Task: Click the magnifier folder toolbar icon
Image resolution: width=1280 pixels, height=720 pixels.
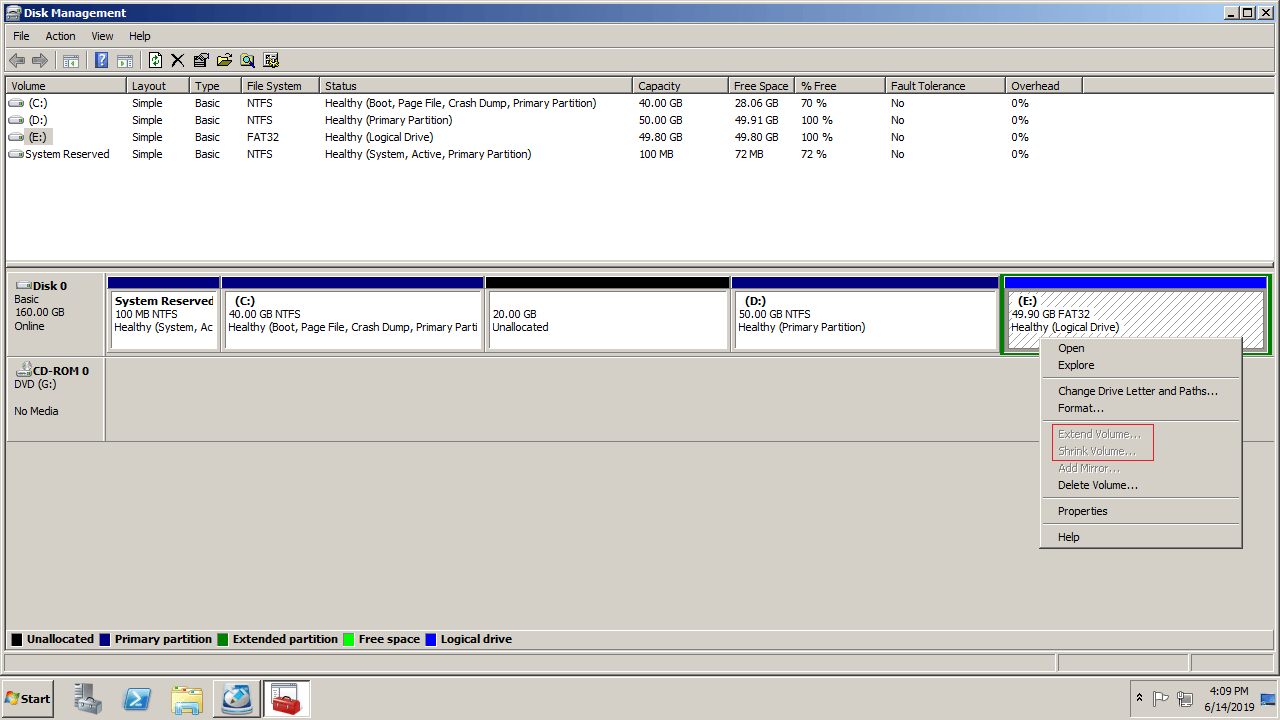Action: 247,60
